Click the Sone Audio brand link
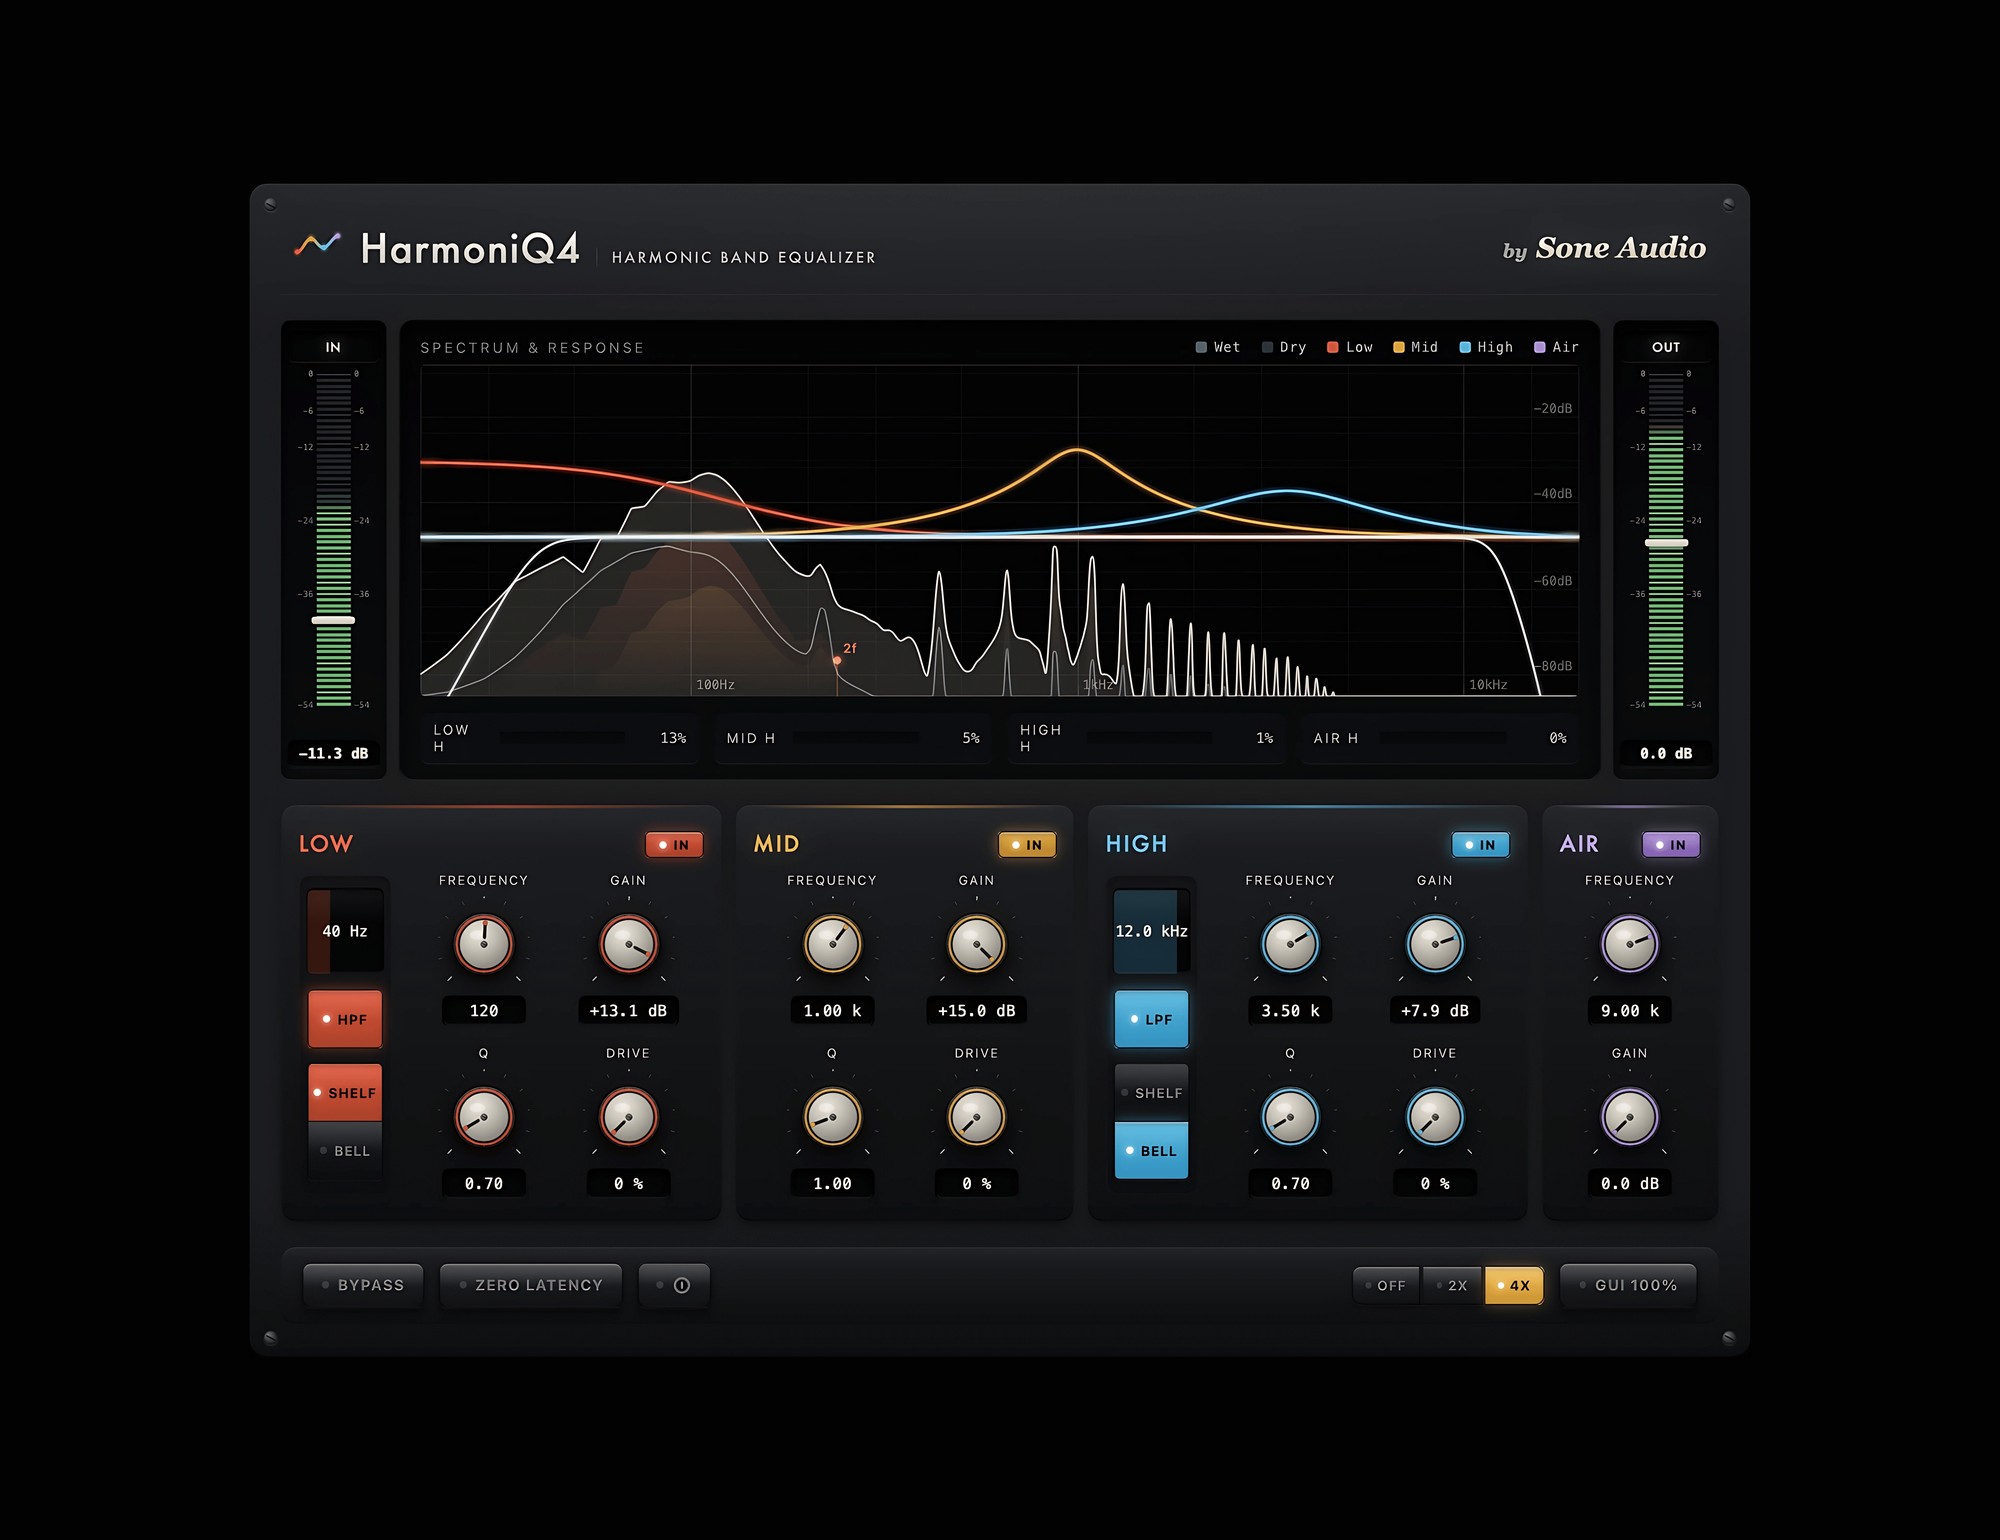This screenshot has height=1540, width=2000. (x=1604, y=248)
